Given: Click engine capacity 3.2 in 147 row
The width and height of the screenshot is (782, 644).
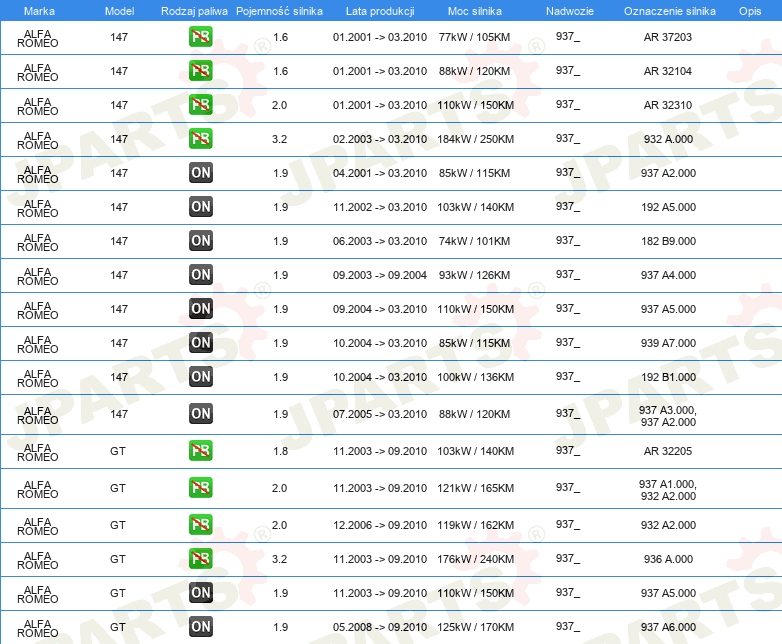Looking at the screenshot, I should (279, 139).
